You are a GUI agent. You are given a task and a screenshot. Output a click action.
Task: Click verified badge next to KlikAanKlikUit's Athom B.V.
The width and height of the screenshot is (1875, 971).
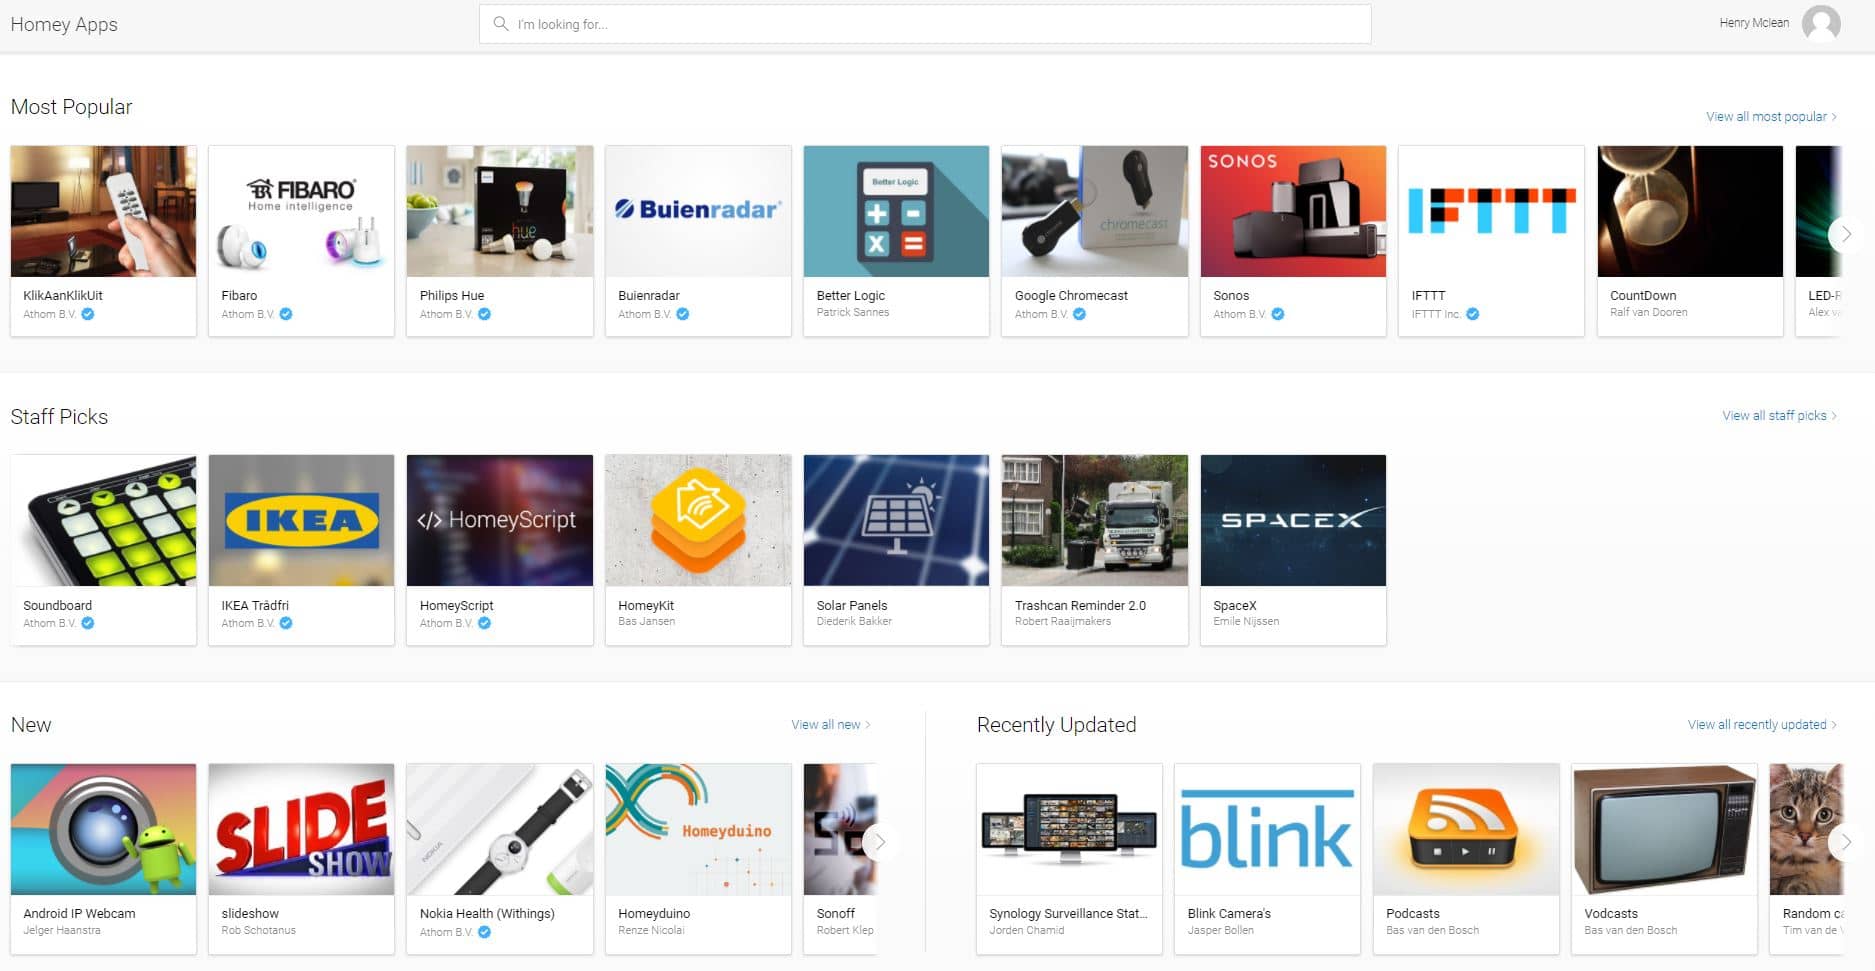click(x=88, y=314)
